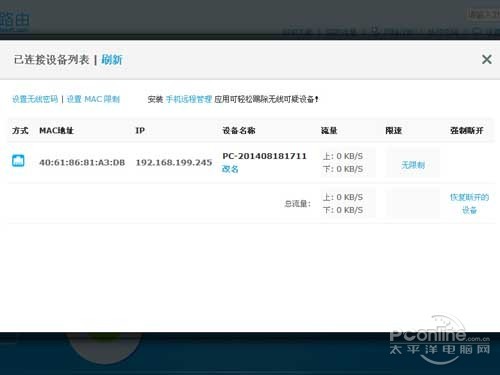The height and width of the screenshot is (375, 500).
Task: Select IP address 192.168.199.245
Action: [x=174, y=162]
